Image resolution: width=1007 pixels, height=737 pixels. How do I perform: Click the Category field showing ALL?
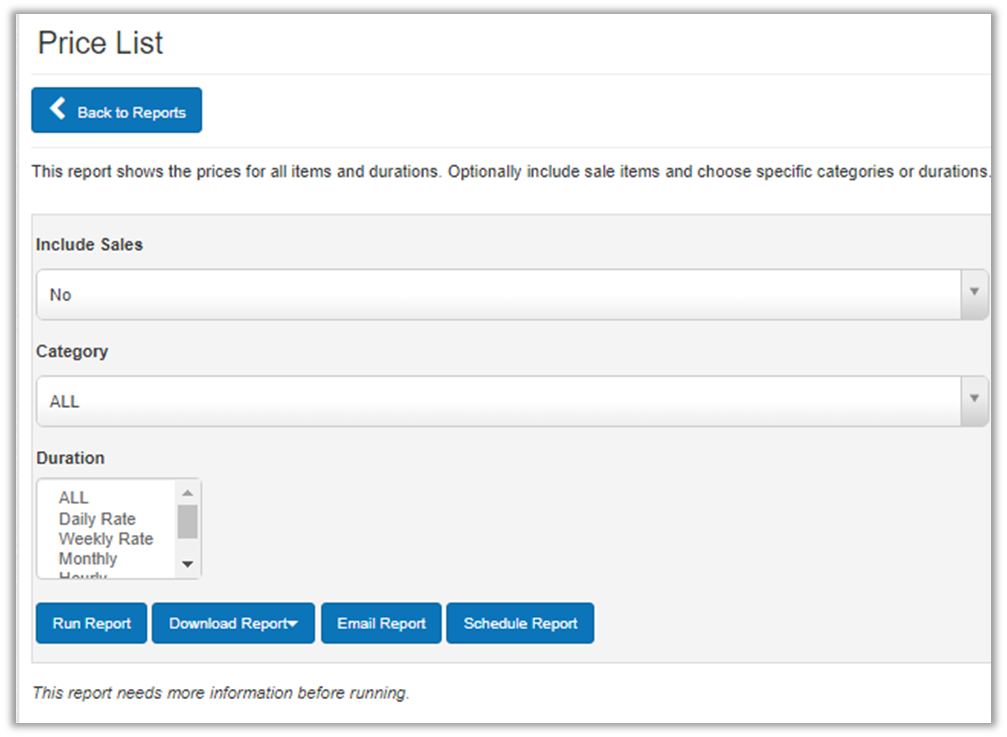[x=498, y=401]
